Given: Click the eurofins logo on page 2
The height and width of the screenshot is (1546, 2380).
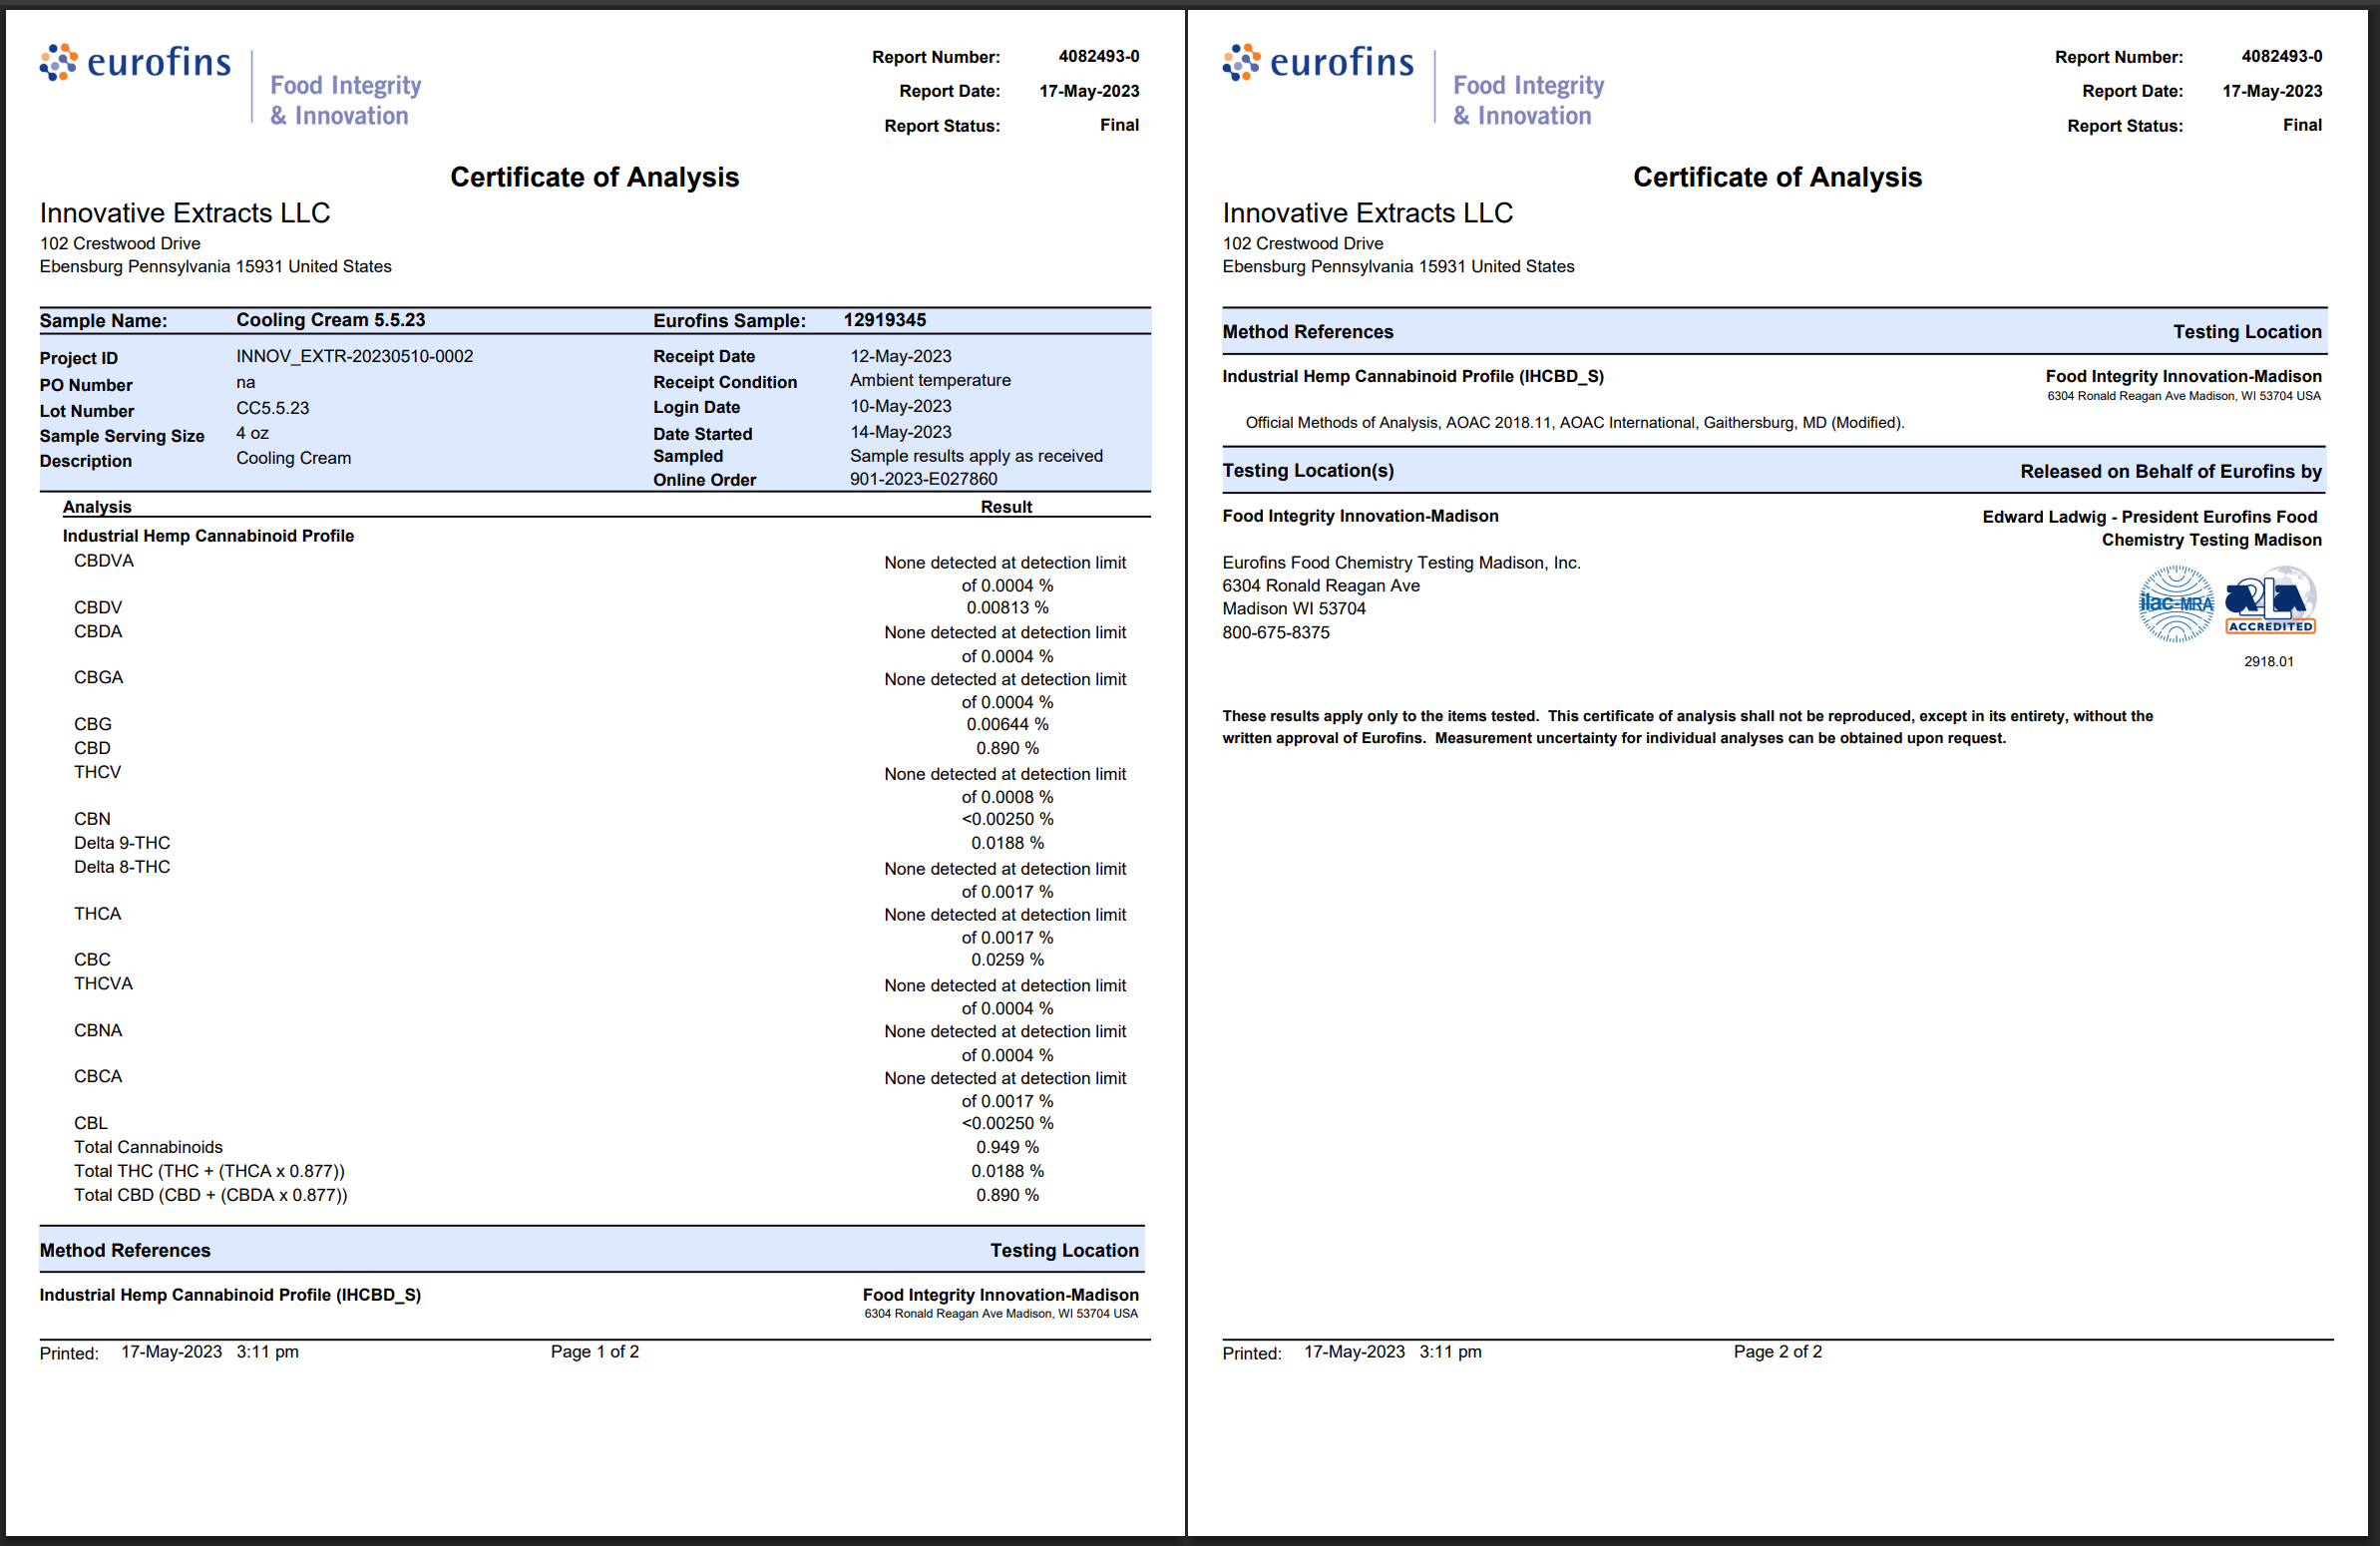Looking at the screenshot, I should [1317, 62].
